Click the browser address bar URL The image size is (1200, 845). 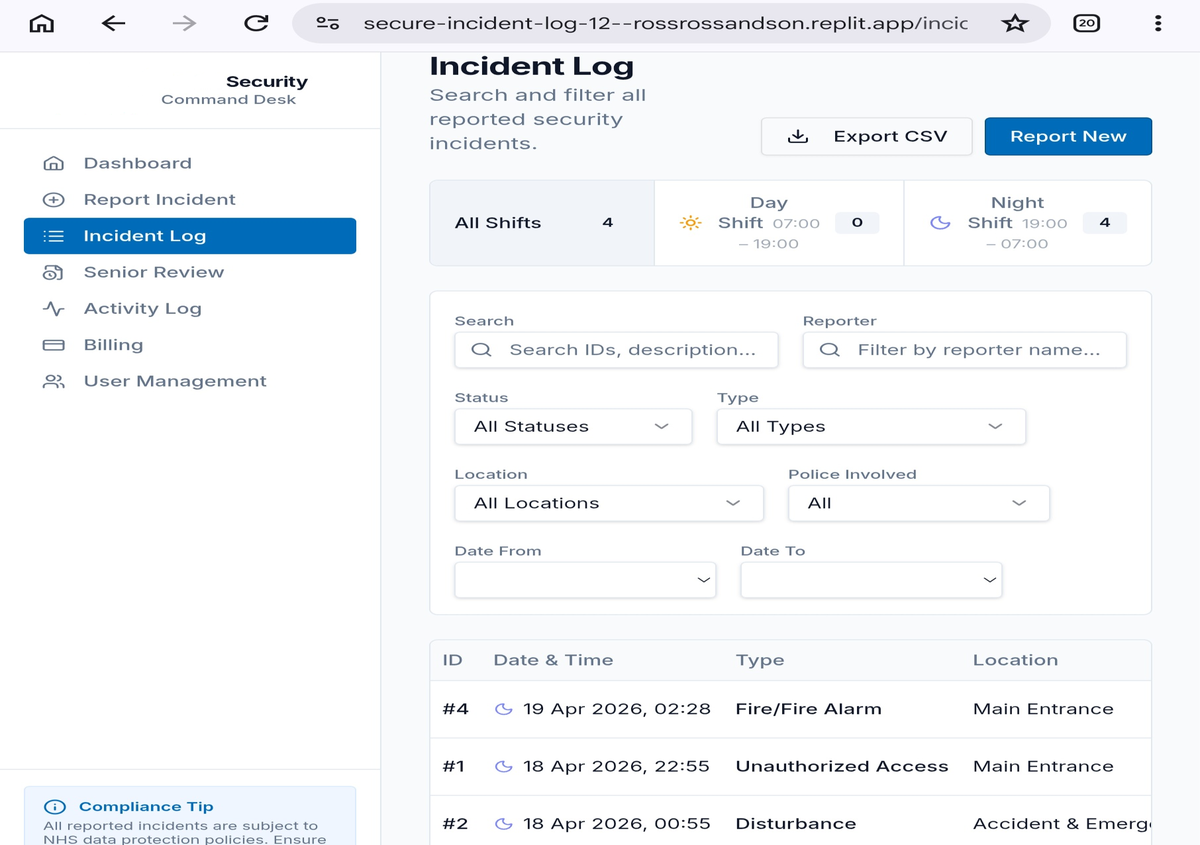[665, 23]
